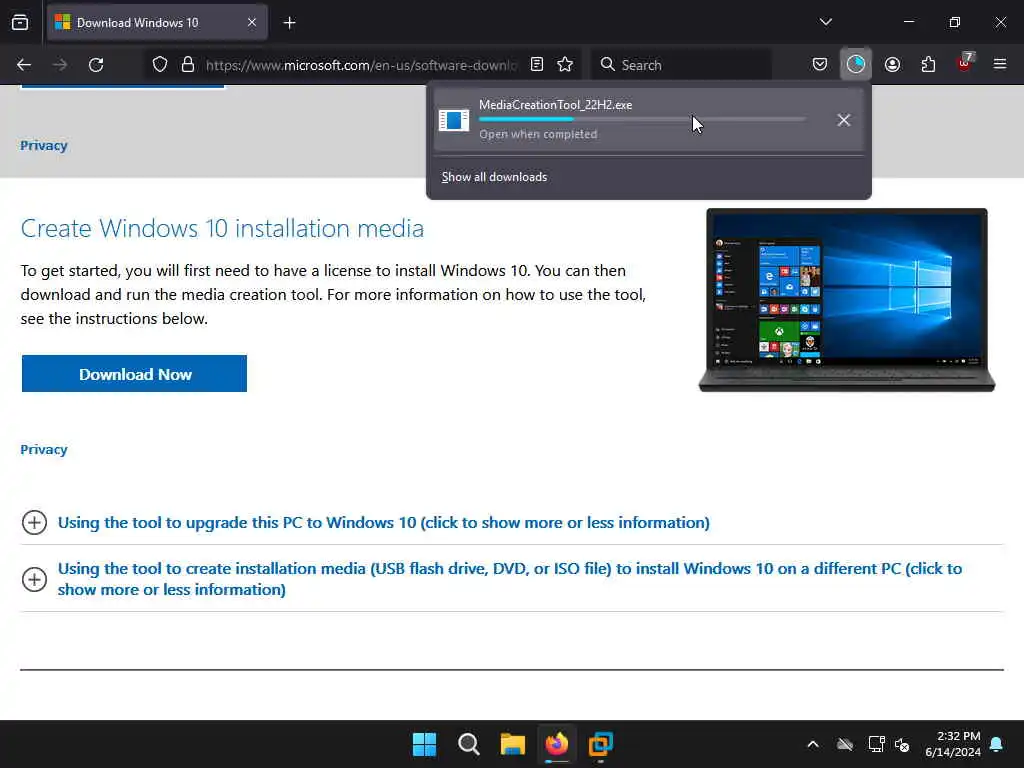Click the Privacy link below Download Now
The width and height of the screenshot is (1024, 768).
[x=44, y=450]
